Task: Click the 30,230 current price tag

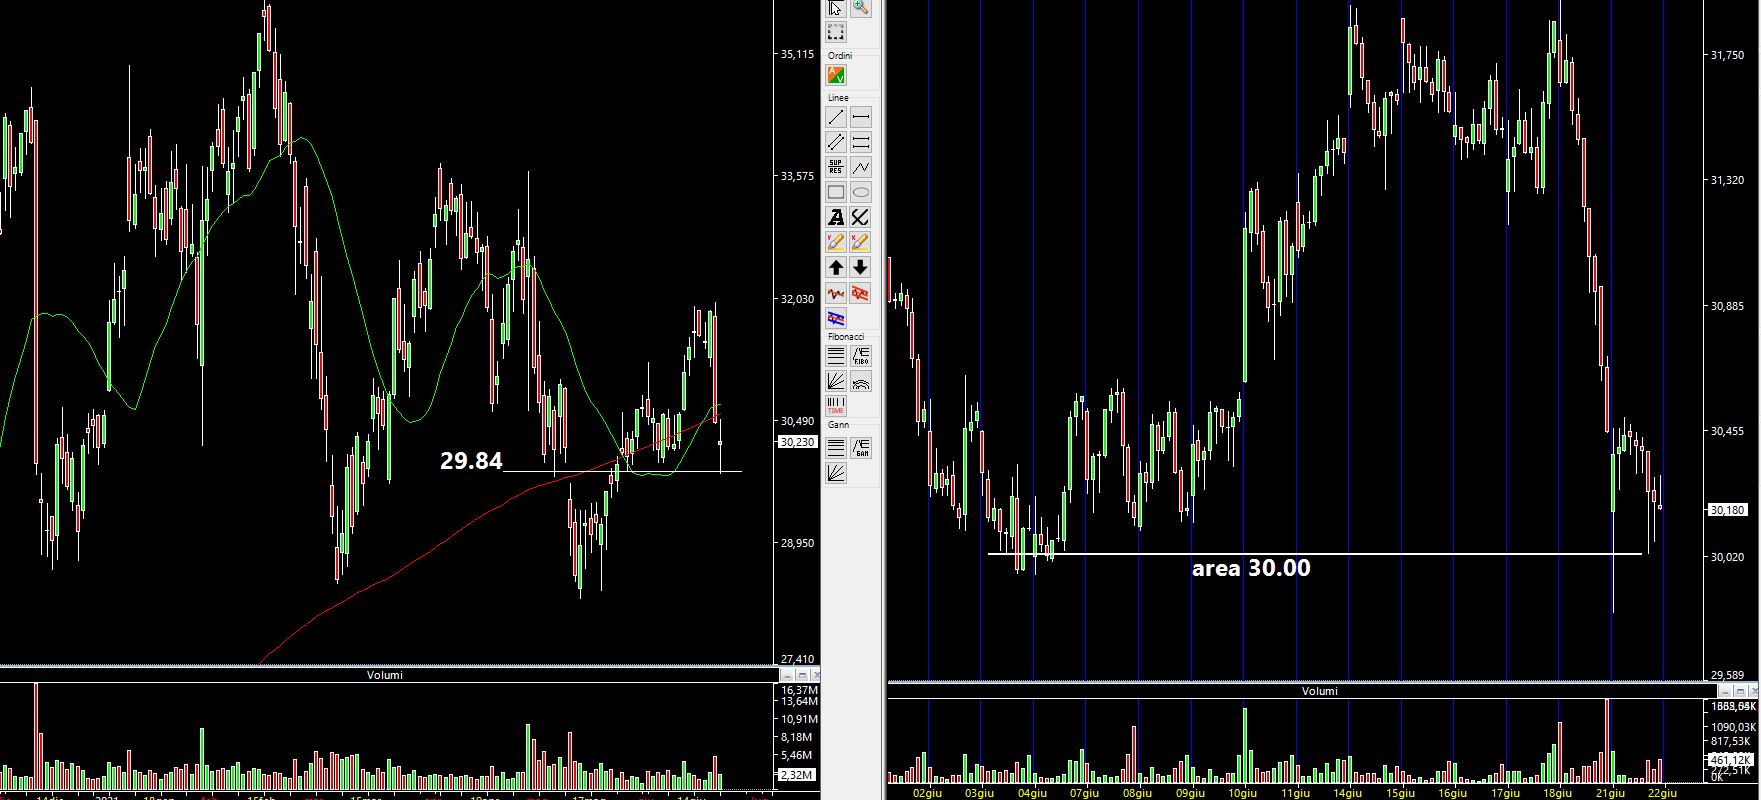Action: click(797, 441)
